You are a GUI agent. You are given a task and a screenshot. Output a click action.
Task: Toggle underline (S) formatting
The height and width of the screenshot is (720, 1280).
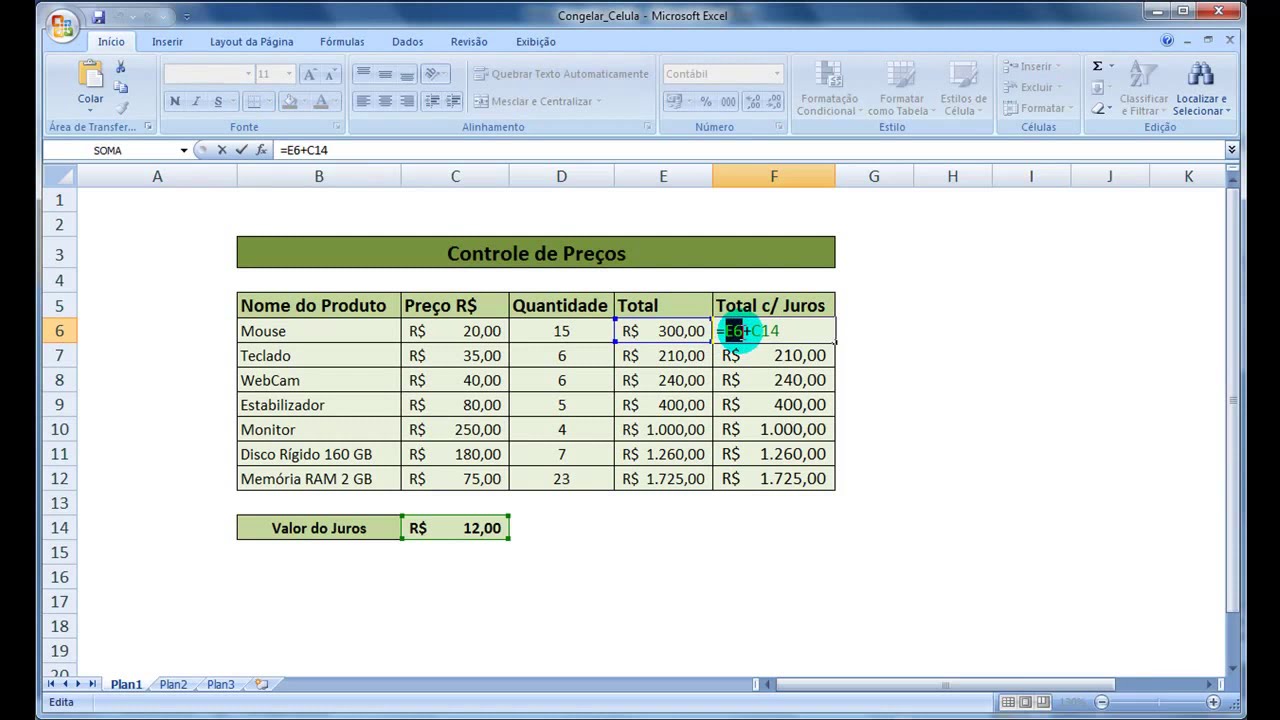coord(218,101)
